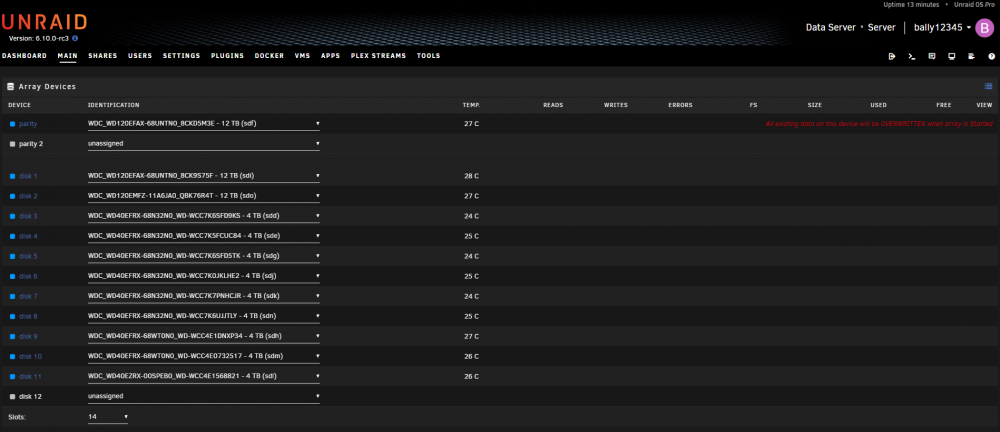Open the Settings tab

click(181, 56)
